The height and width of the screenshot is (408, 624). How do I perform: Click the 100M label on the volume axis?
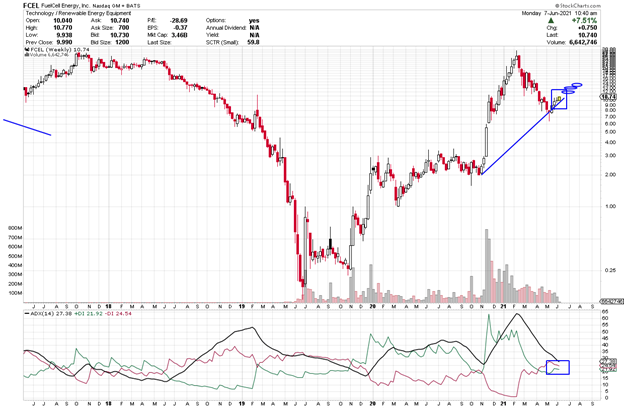tap(15, 293)
